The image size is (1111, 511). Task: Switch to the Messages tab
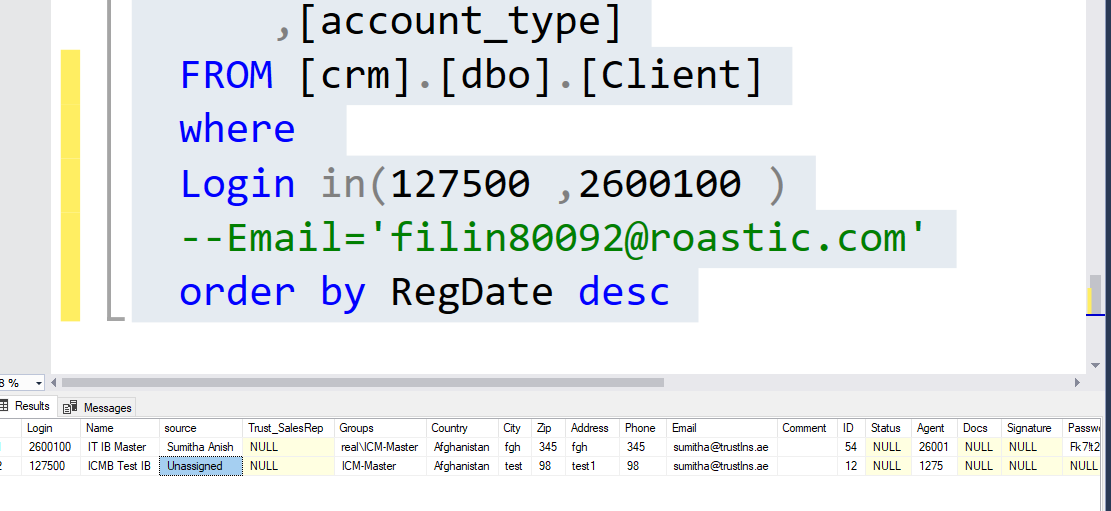pos(107,407)
